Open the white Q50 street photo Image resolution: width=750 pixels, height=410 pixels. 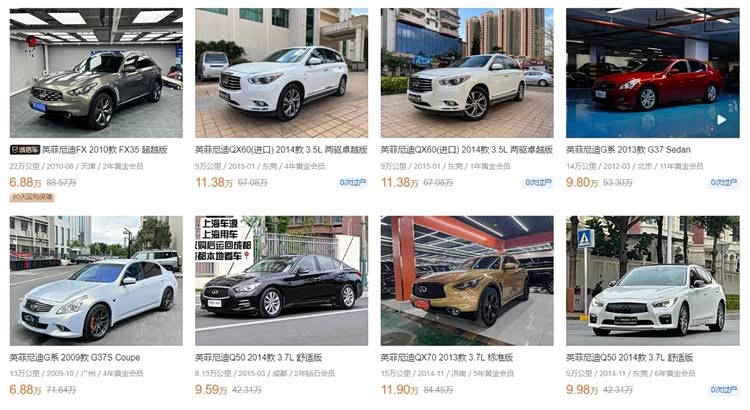(x=652, y=281)
